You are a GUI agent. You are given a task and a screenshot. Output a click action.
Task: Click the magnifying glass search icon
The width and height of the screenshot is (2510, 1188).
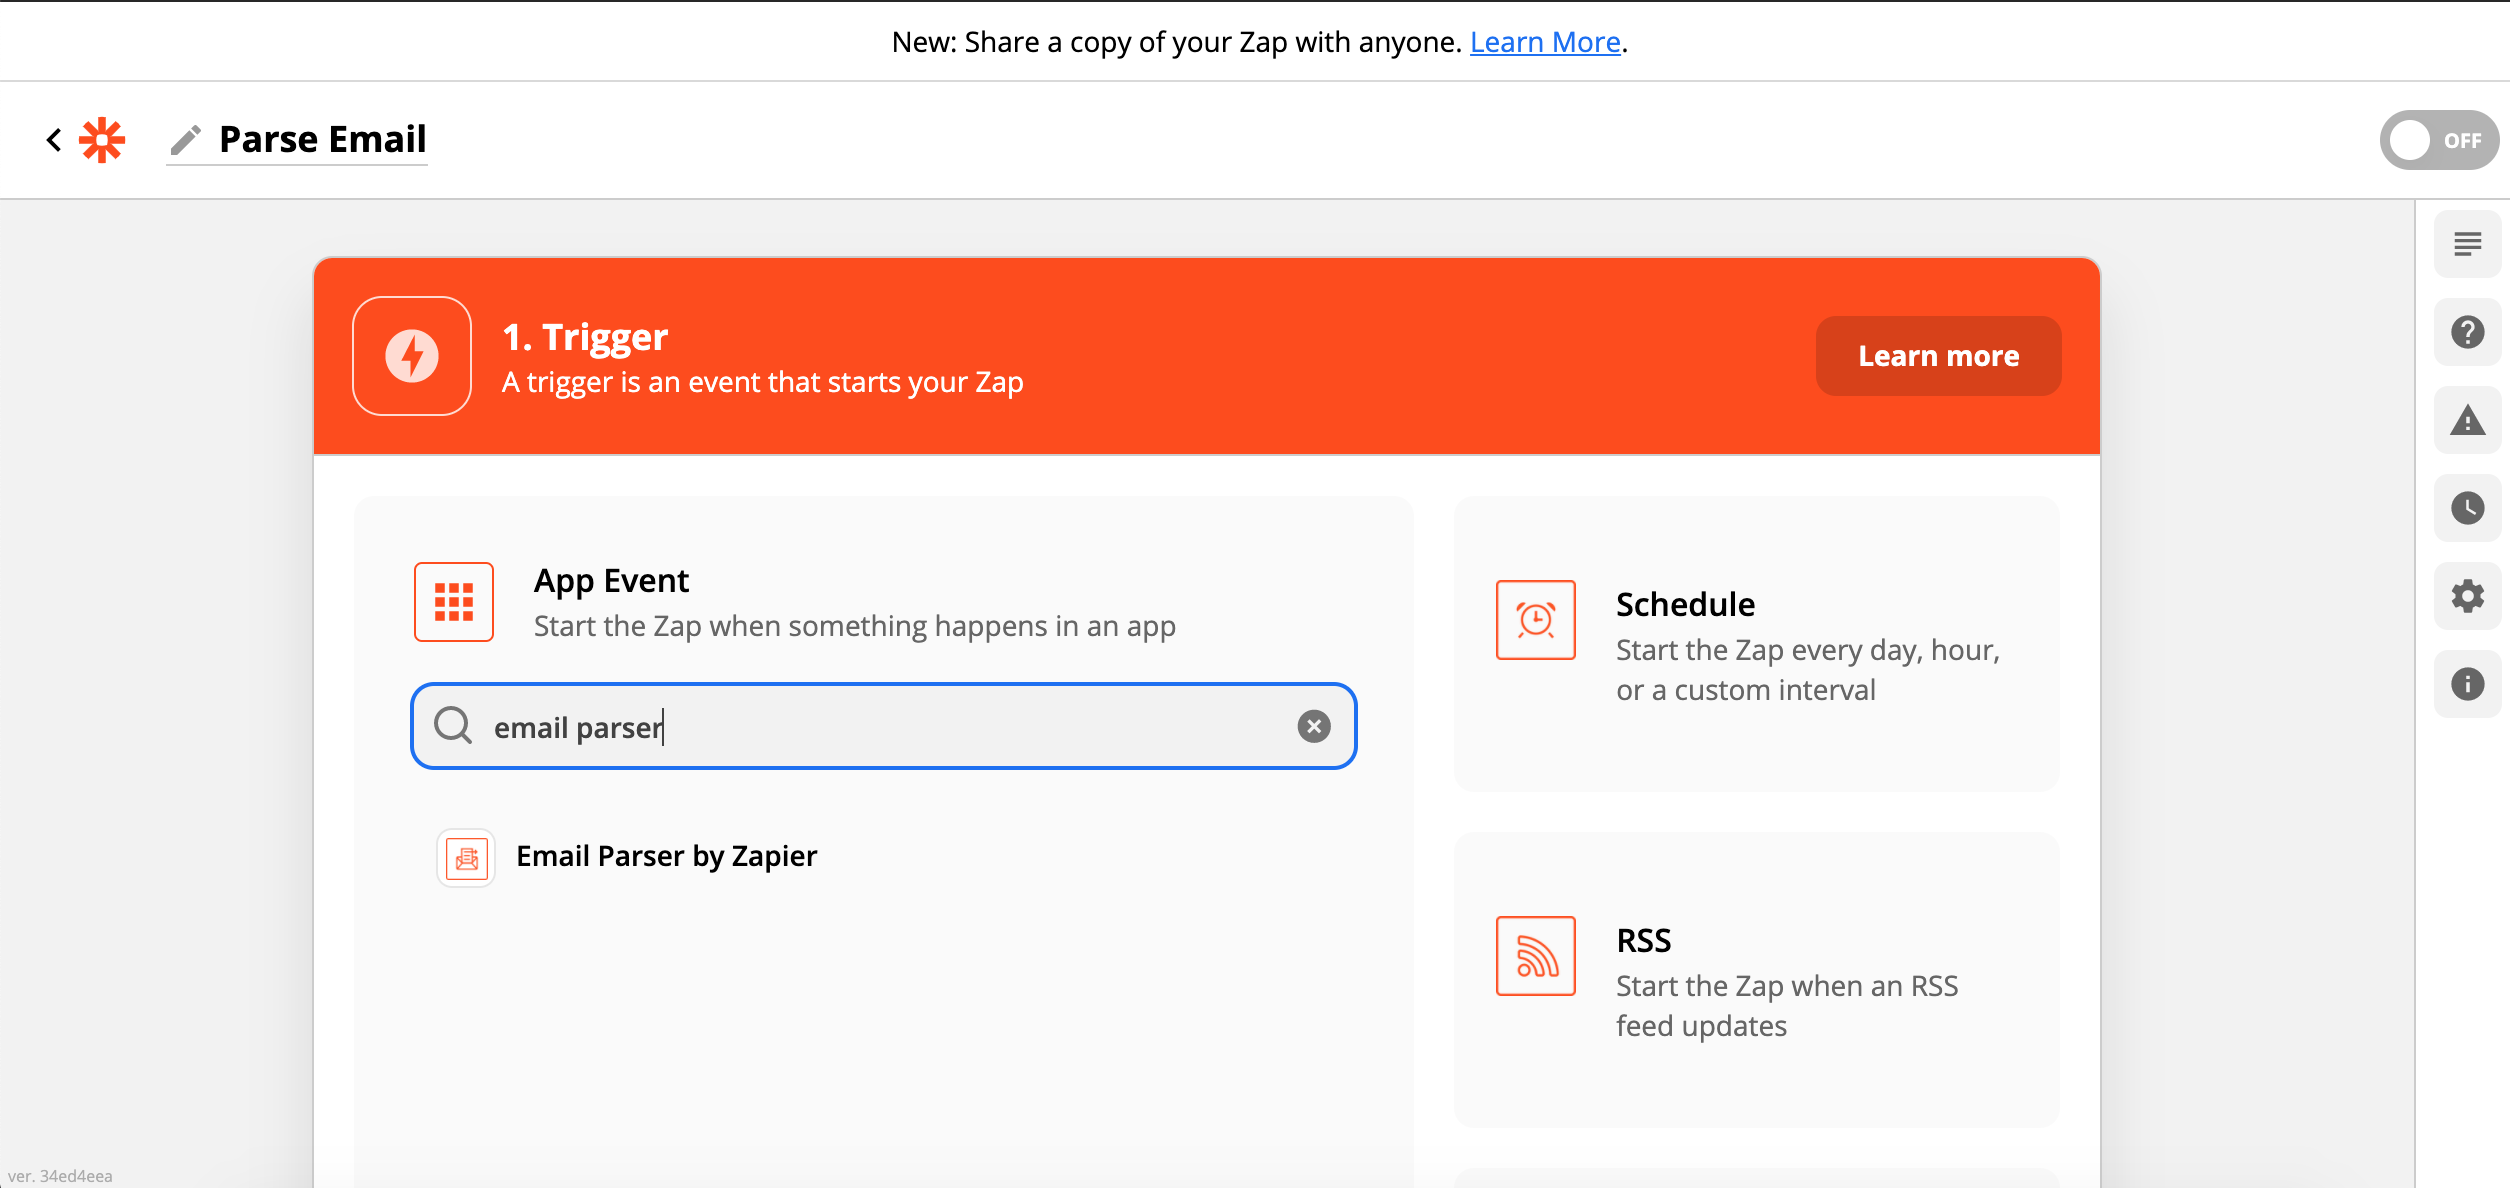453,726
